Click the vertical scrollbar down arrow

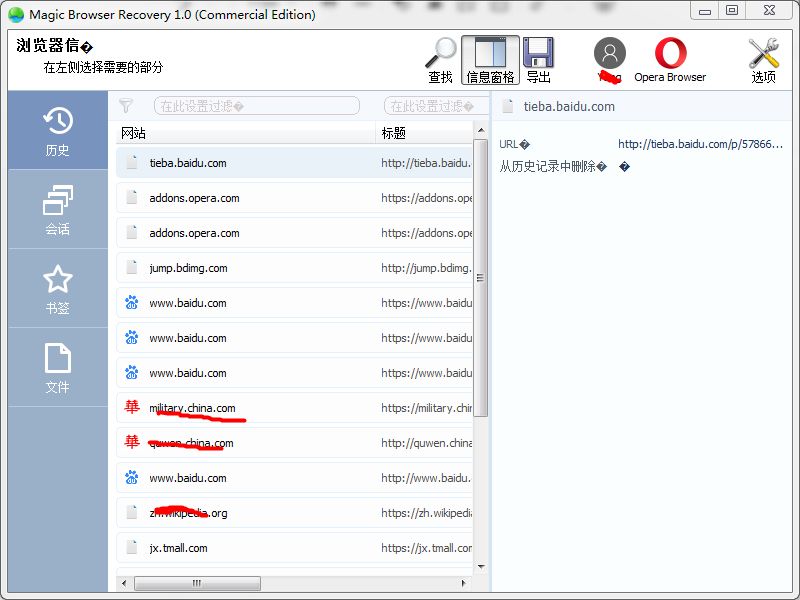pos(481,567)
